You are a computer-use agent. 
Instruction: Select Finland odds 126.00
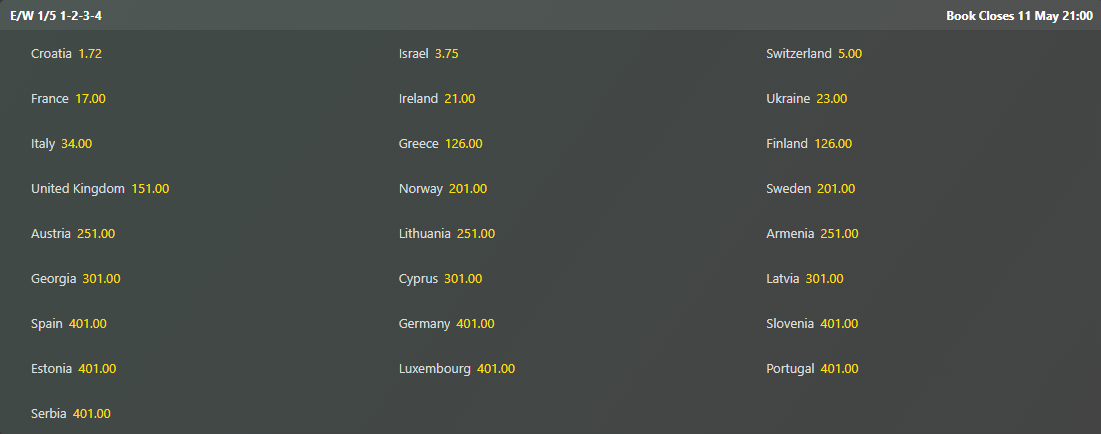pos(809,143)
